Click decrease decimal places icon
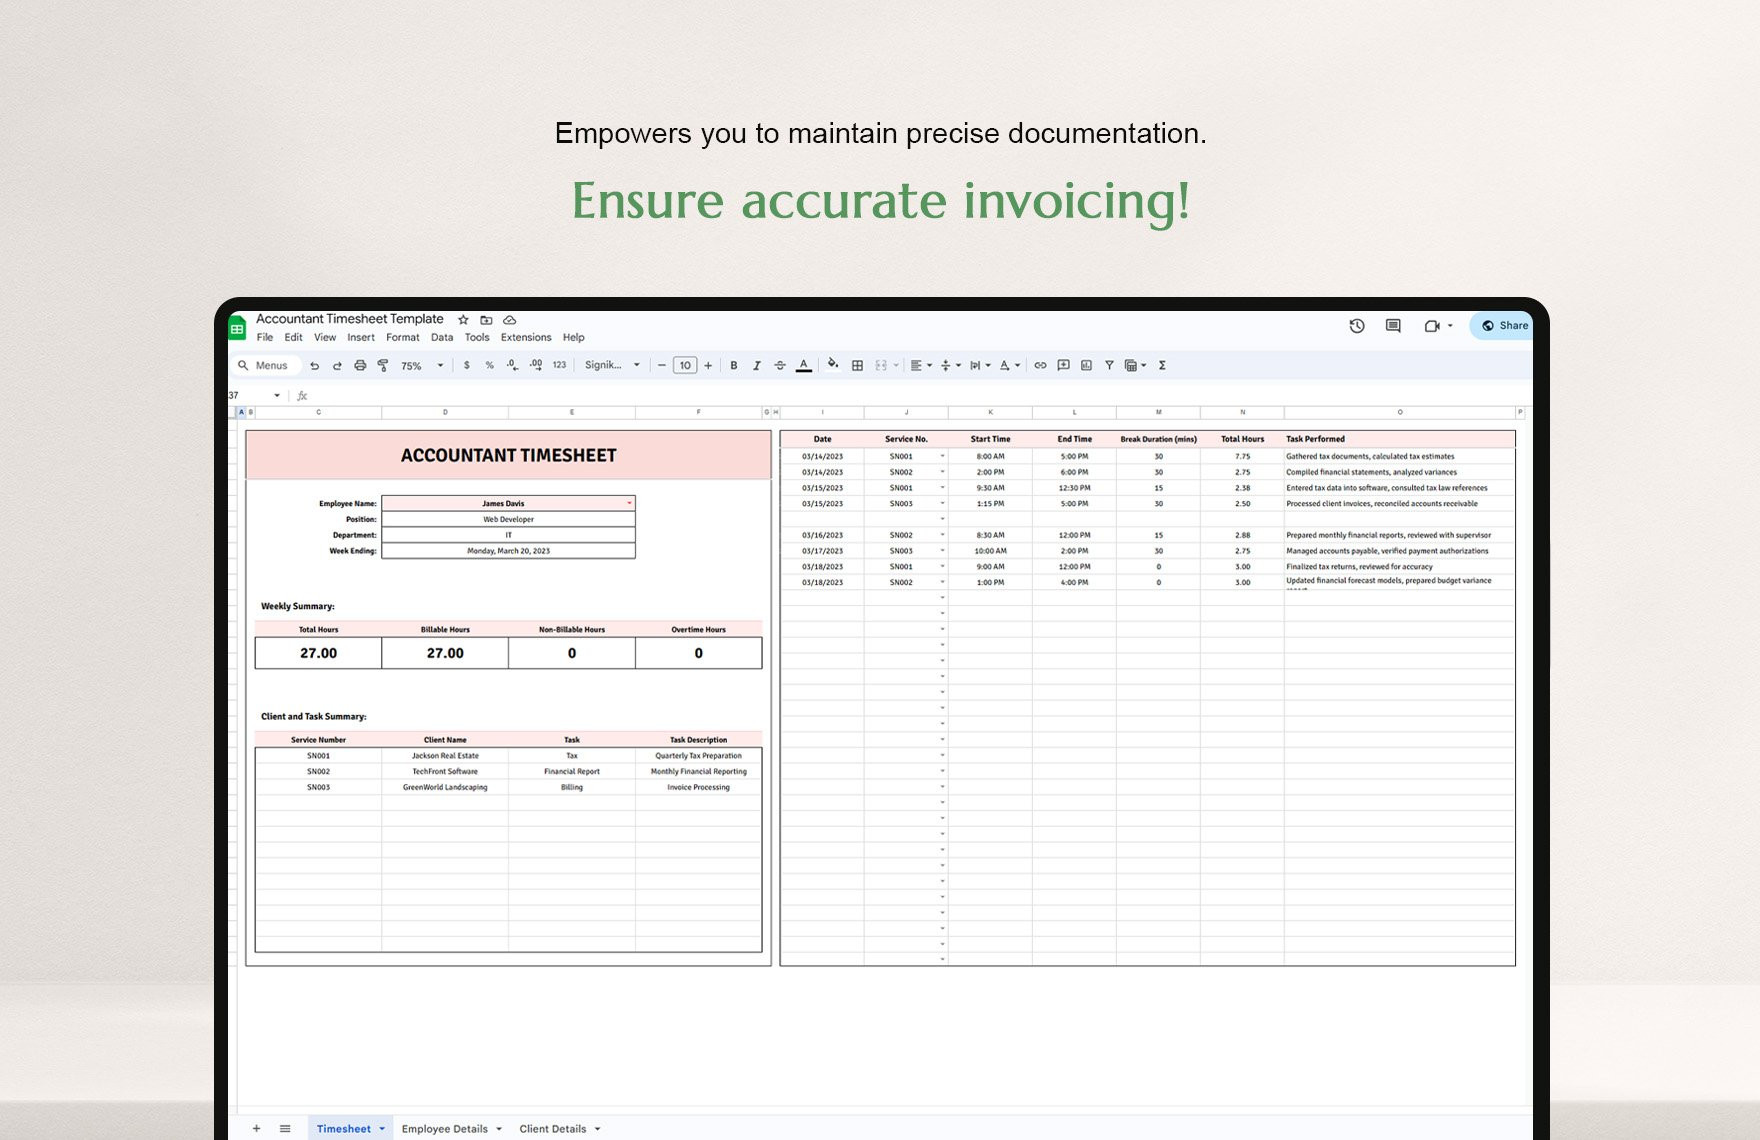Image resolution: width=1760 pixels, height=1140 pixels. 512,366
